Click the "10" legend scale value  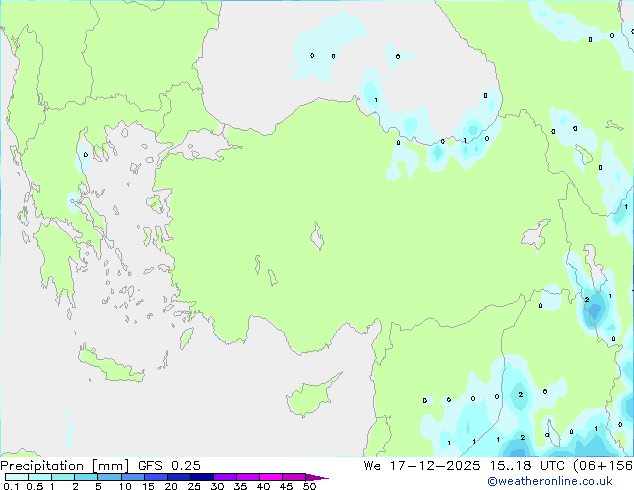[x=125, y=486]
